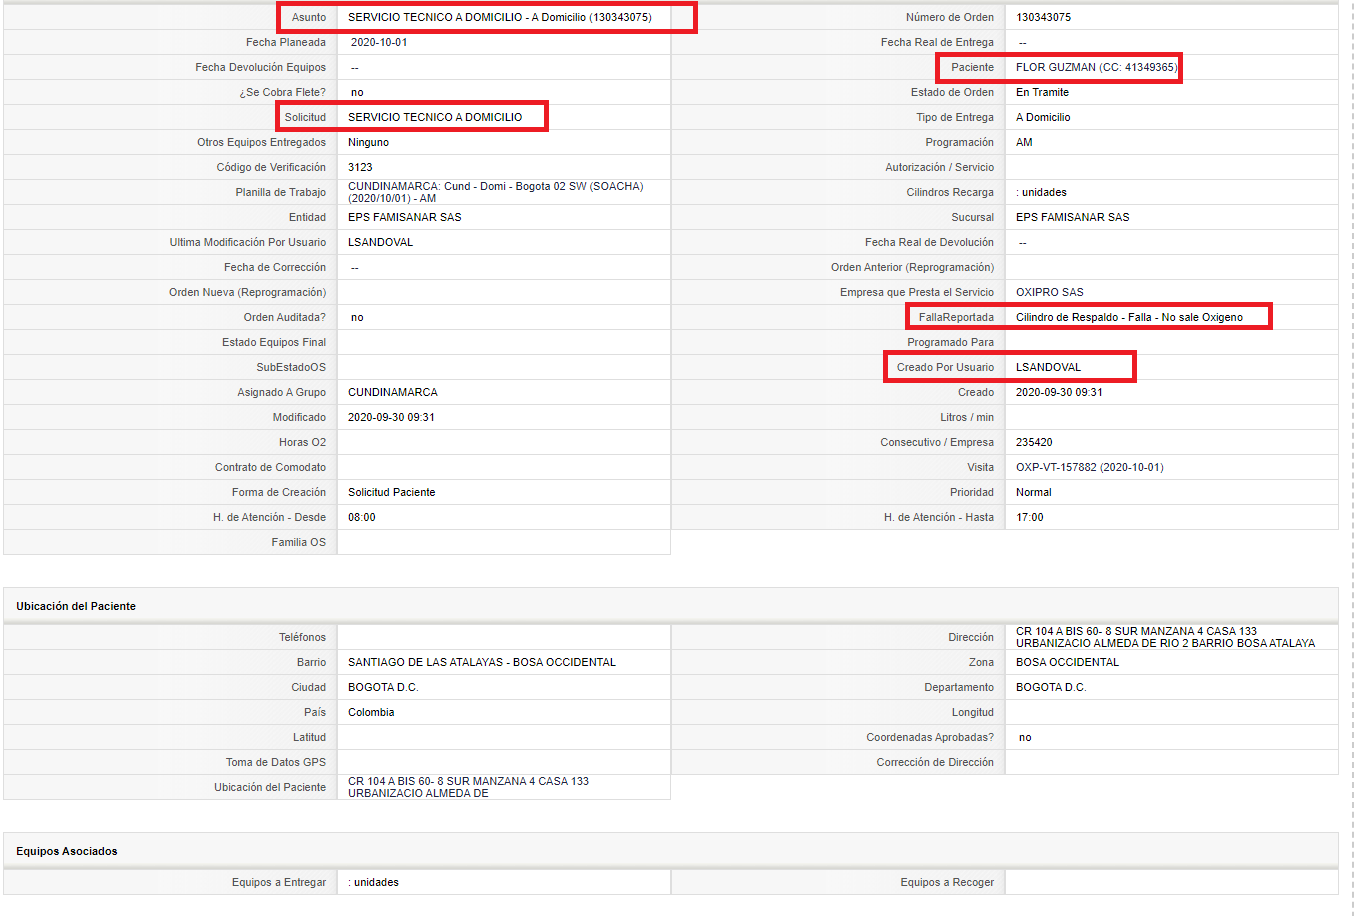Click Ultima Modificación Por Usuario value LSANDOVAL
This screenshot has height=916, width=1362.
pos(380,242)
